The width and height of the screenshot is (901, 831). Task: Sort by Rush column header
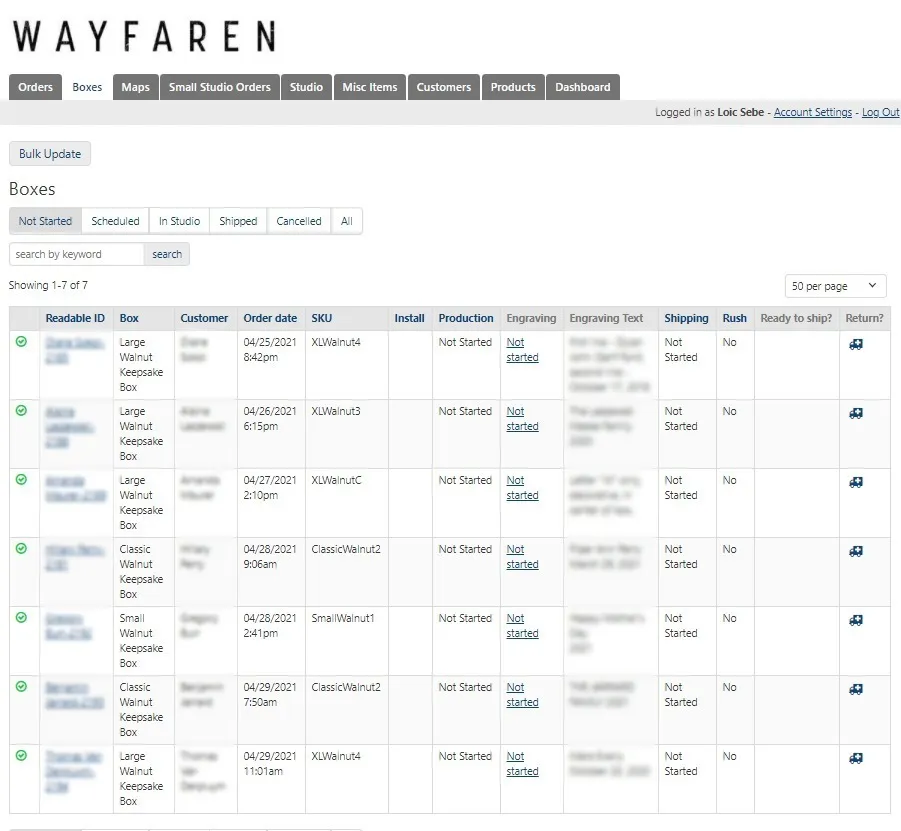pyautogui.click(x=734, y=318)
